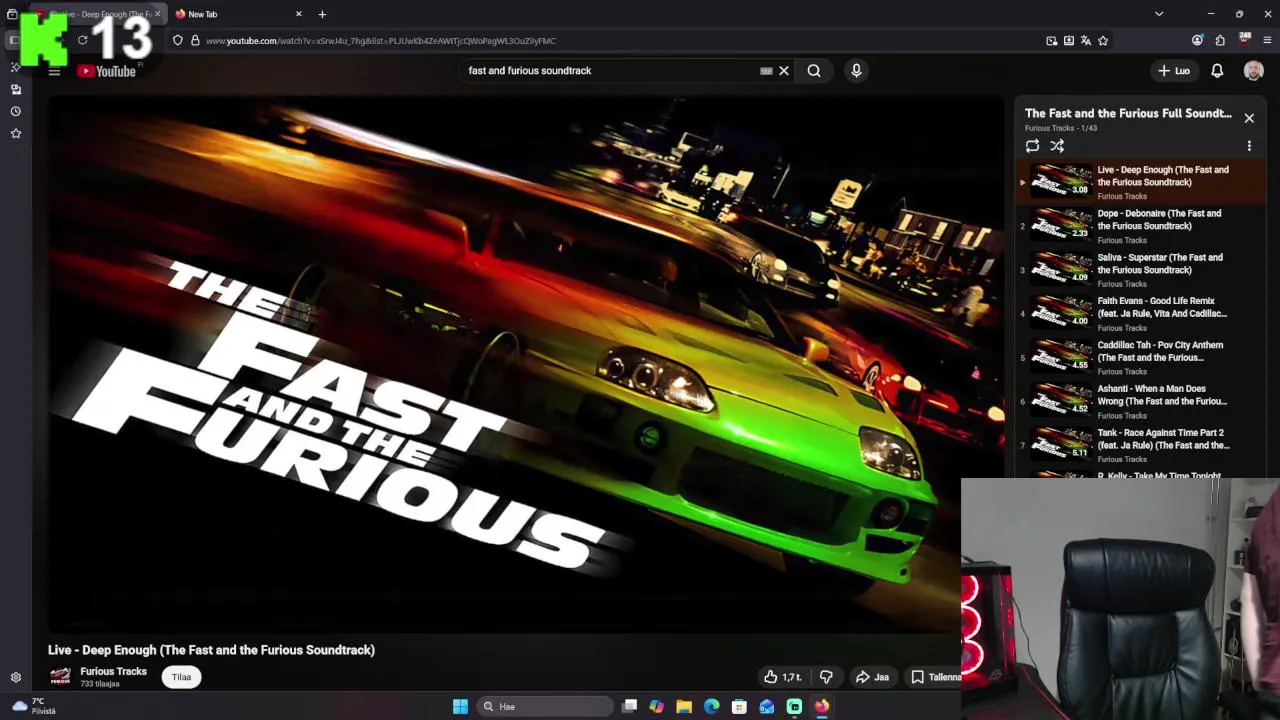Focus the browser address bar URL
This screenshot has height=720, width=1280.
tap(380, 41)
